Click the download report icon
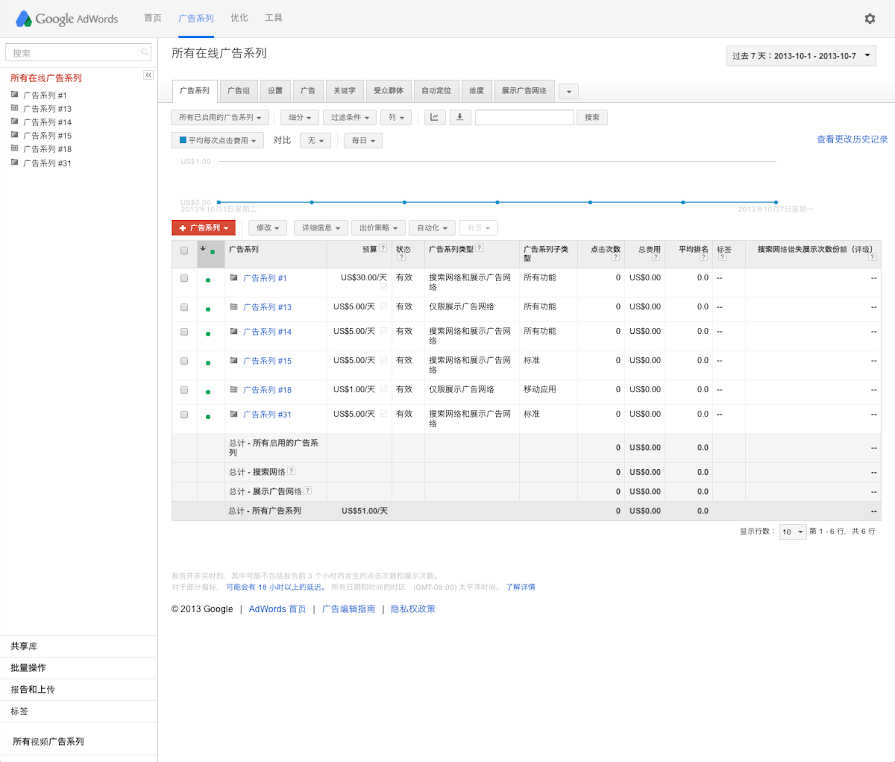 click(x=460, y=117)
